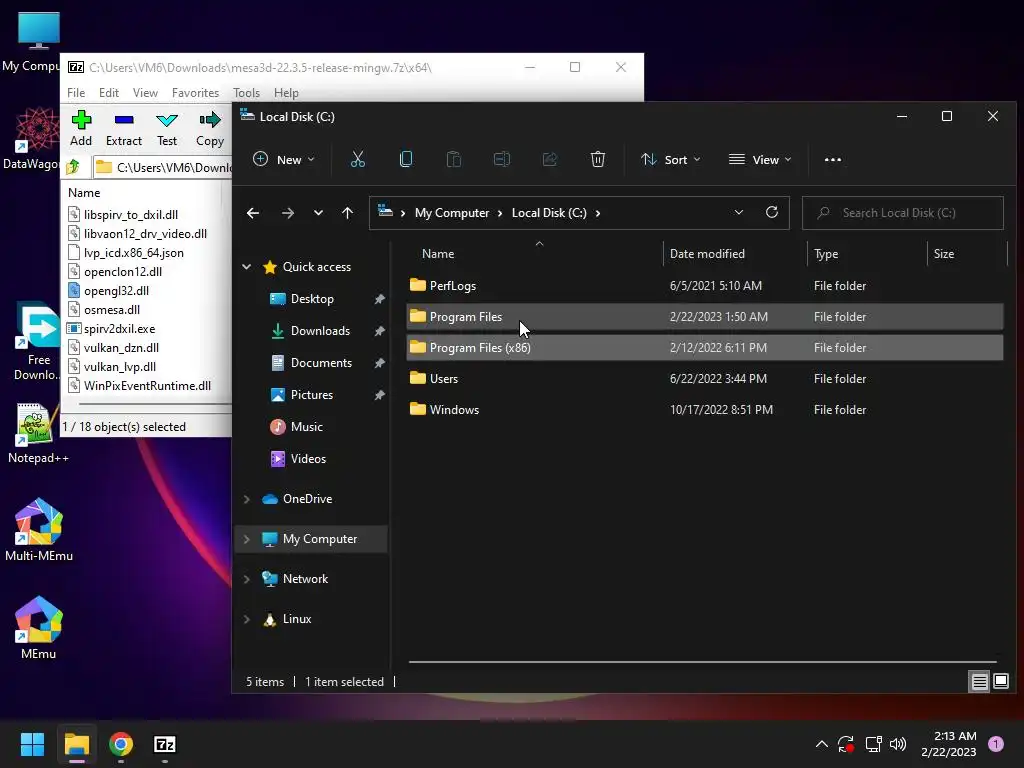The width and height of the screenshot is (1024, 768).
Task: Open 7-Zip Favorites menu
Action: click(x=195, y=93)
